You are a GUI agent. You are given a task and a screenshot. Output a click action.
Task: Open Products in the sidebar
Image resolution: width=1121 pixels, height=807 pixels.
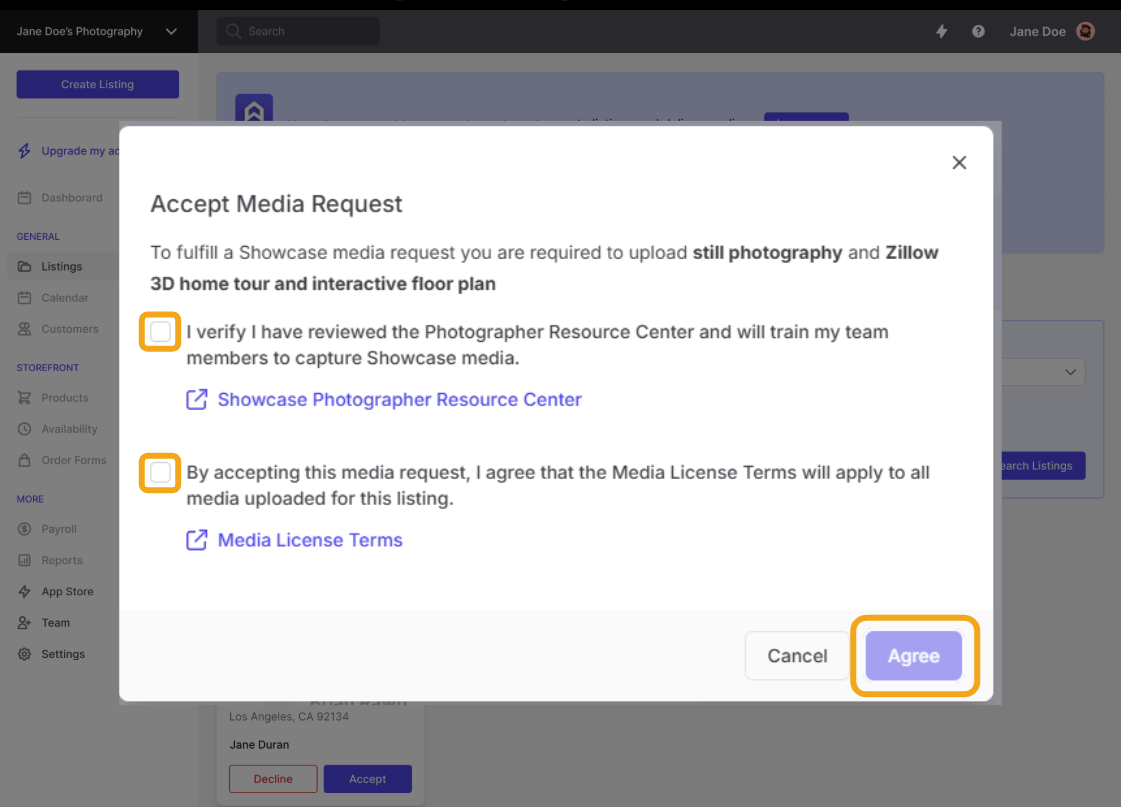tap(65, 397)
